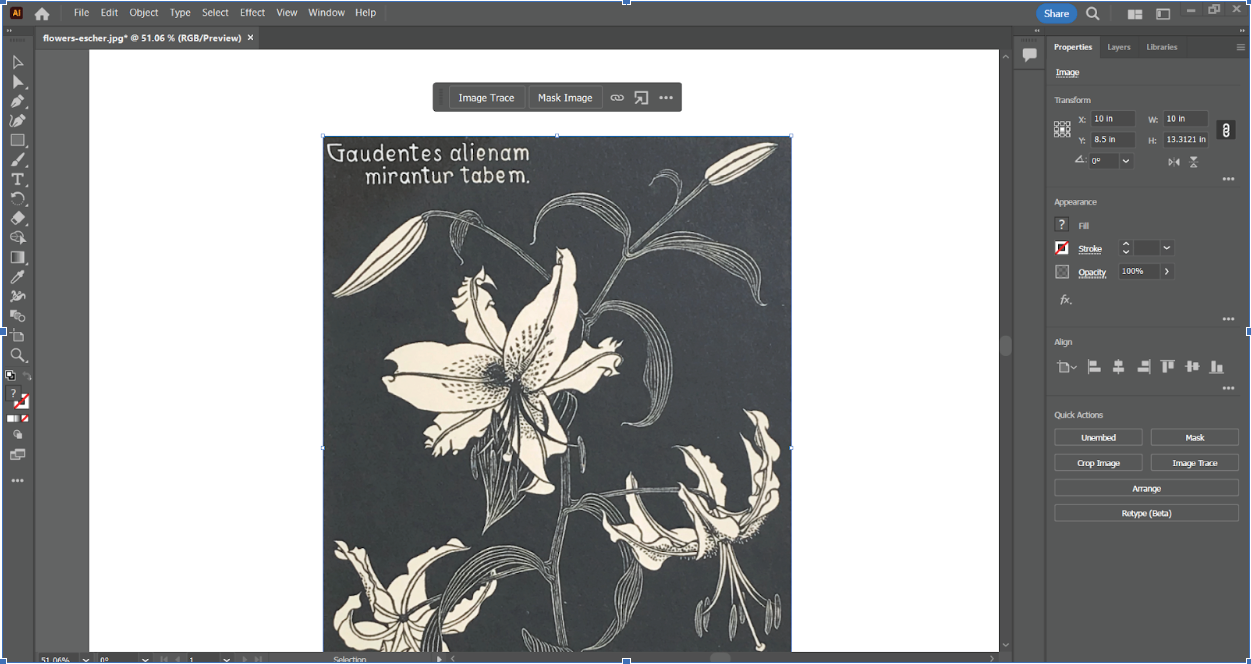Flip image horizontally in Transform section
This screenshot has height=664, width=1251.
point(1174,162)
